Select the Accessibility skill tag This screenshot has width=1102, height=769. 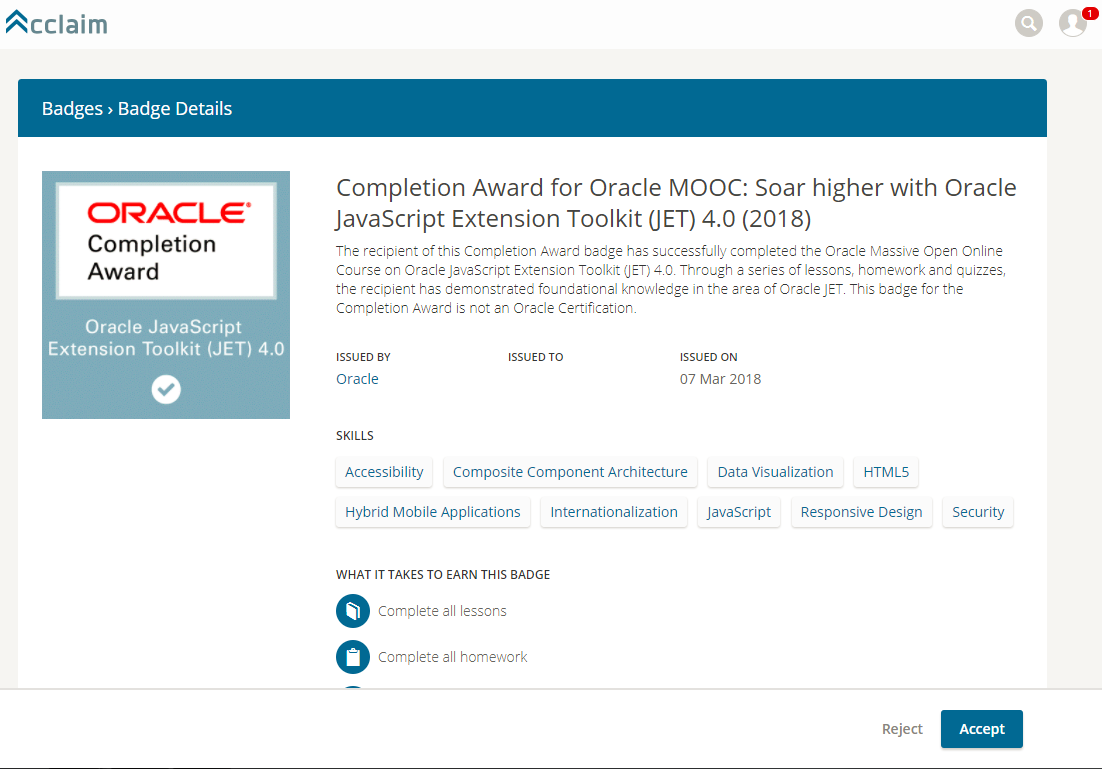pyautogui.click(x=384, y=472)
